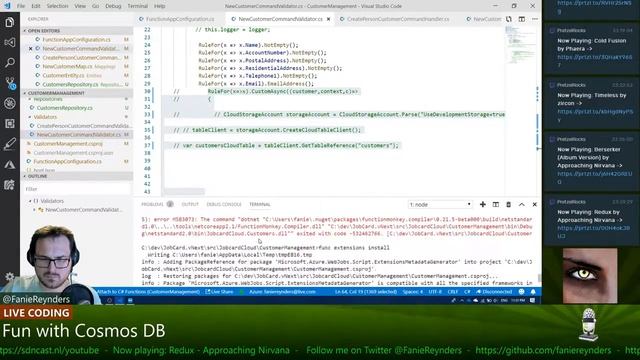Change language mode via C# status item
Viewport: 640px width, 360px height.
click(467, 292)
